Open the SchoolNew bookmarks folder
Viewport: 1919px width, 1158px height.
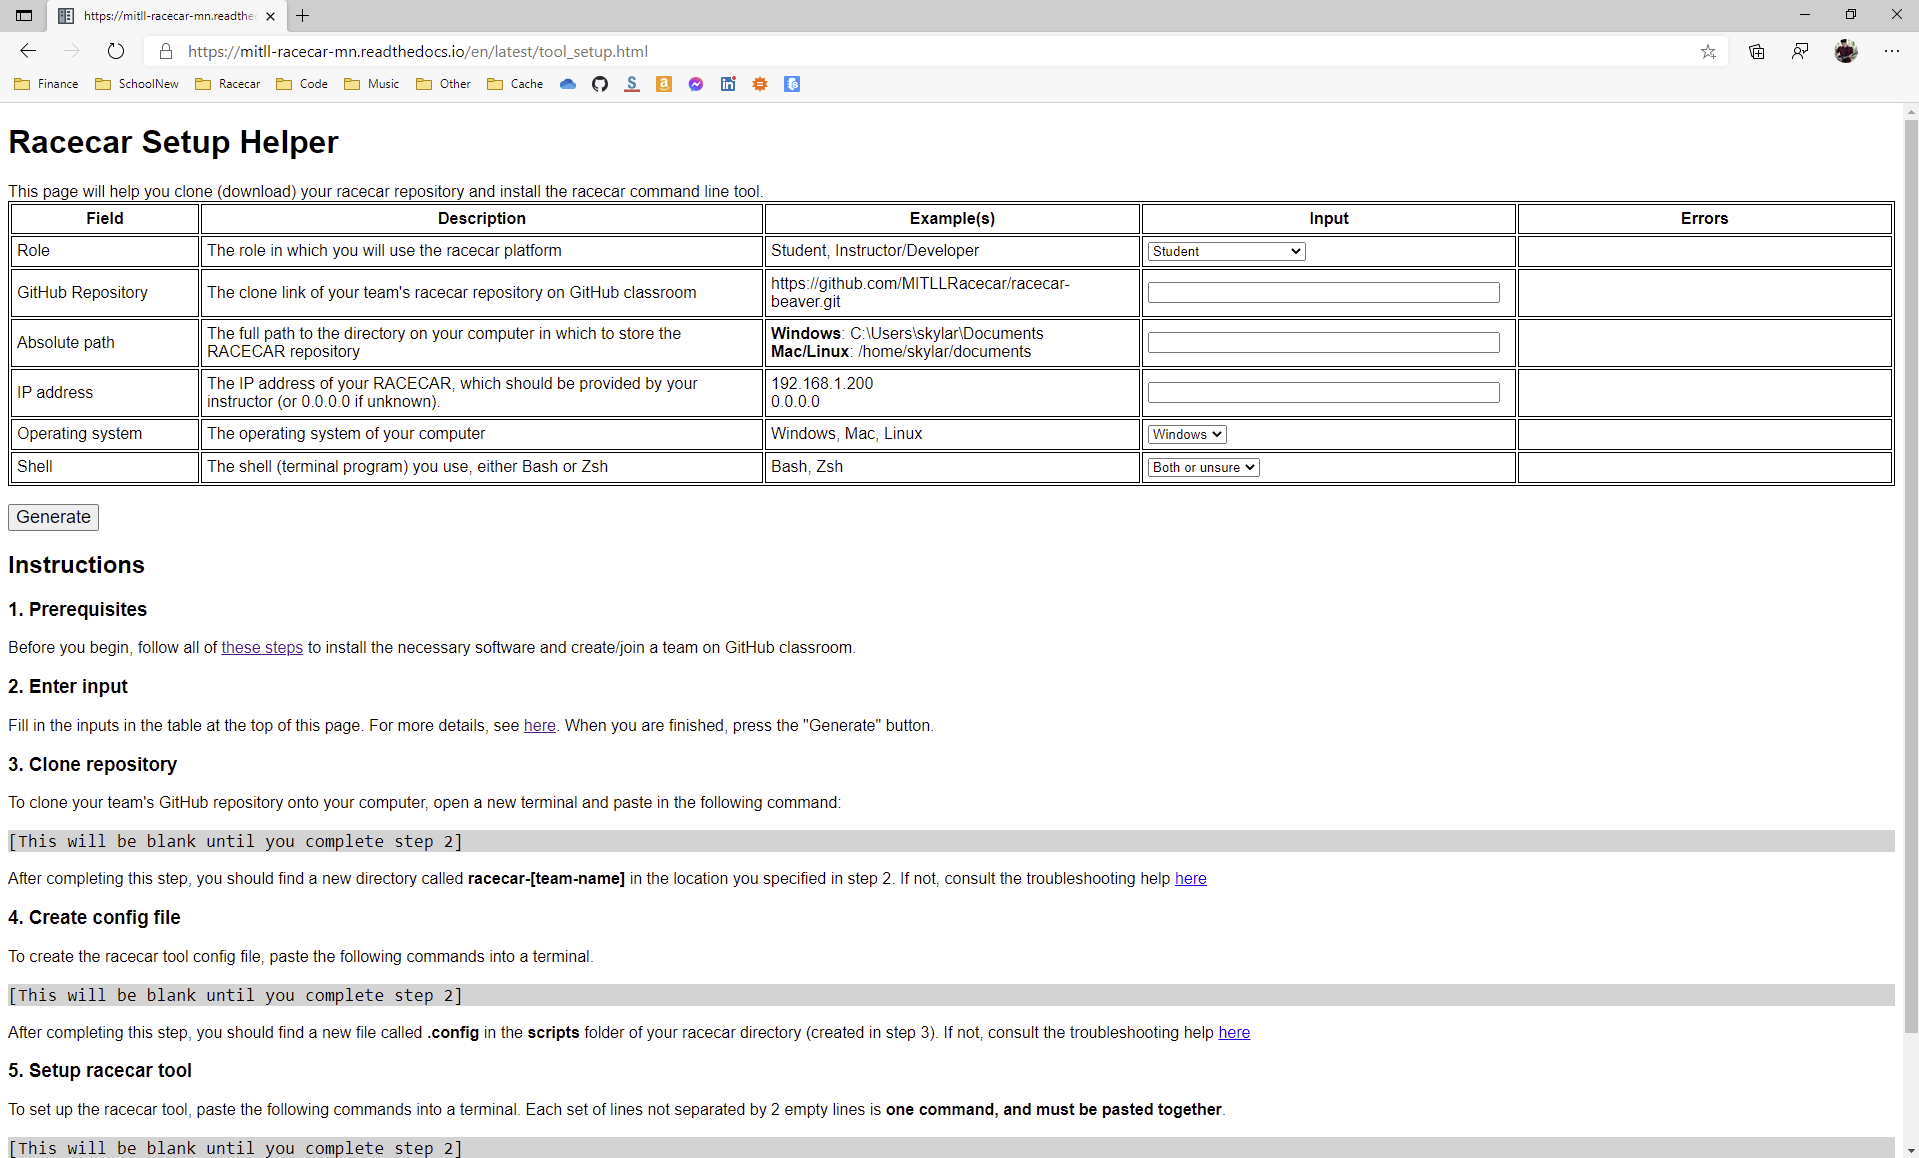click(x=137, y=84)
